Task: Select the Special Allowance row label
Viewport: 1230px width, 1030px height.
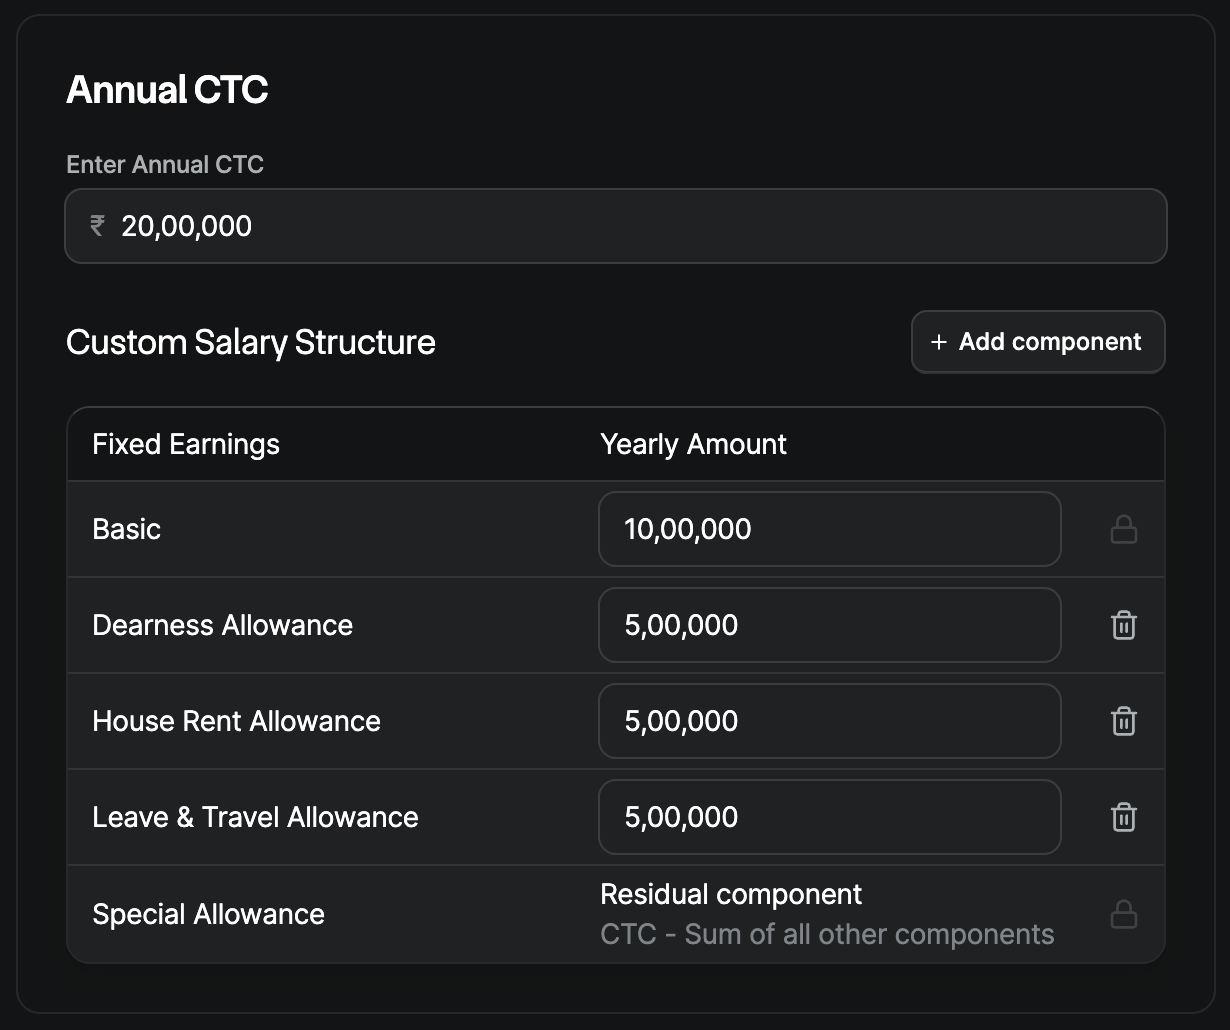Action: coord(208,914)
